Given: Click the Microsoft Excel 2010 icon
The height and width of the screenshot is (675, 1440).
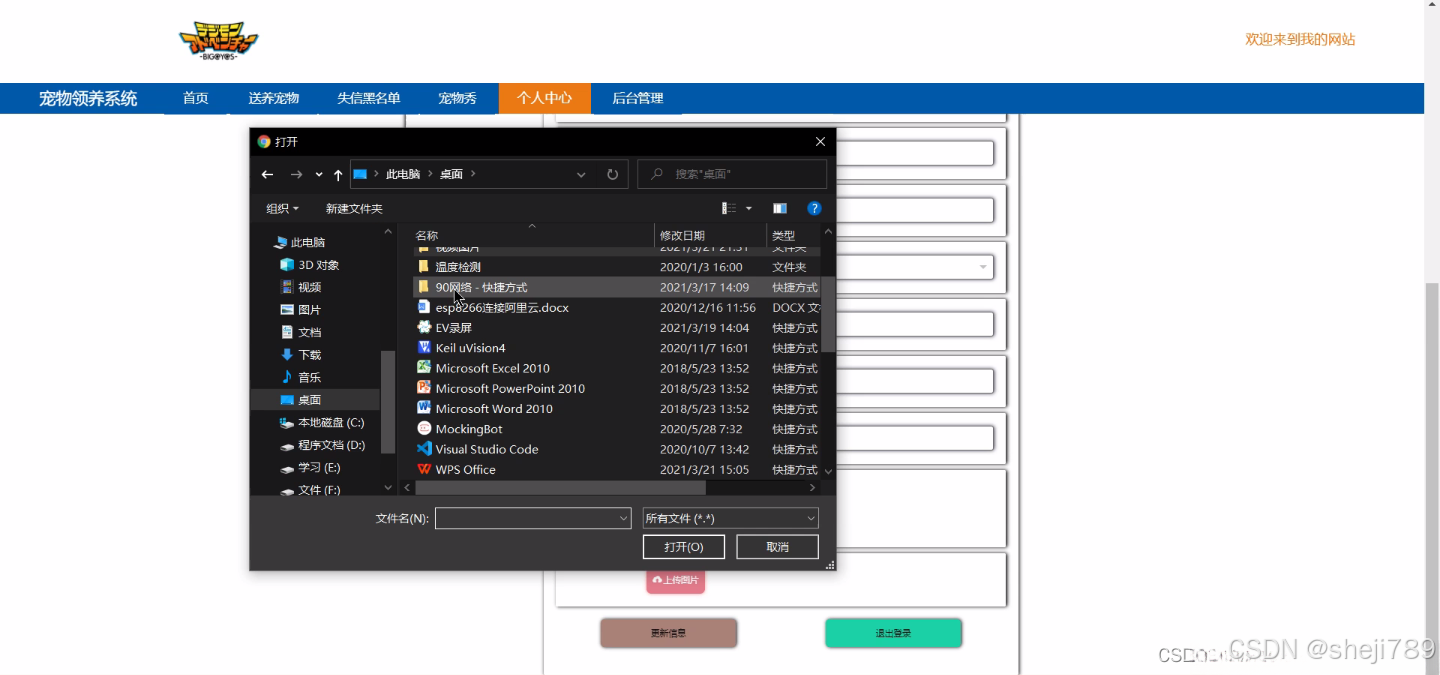Looking at the screenshot, I should click(x=424, y=368).
